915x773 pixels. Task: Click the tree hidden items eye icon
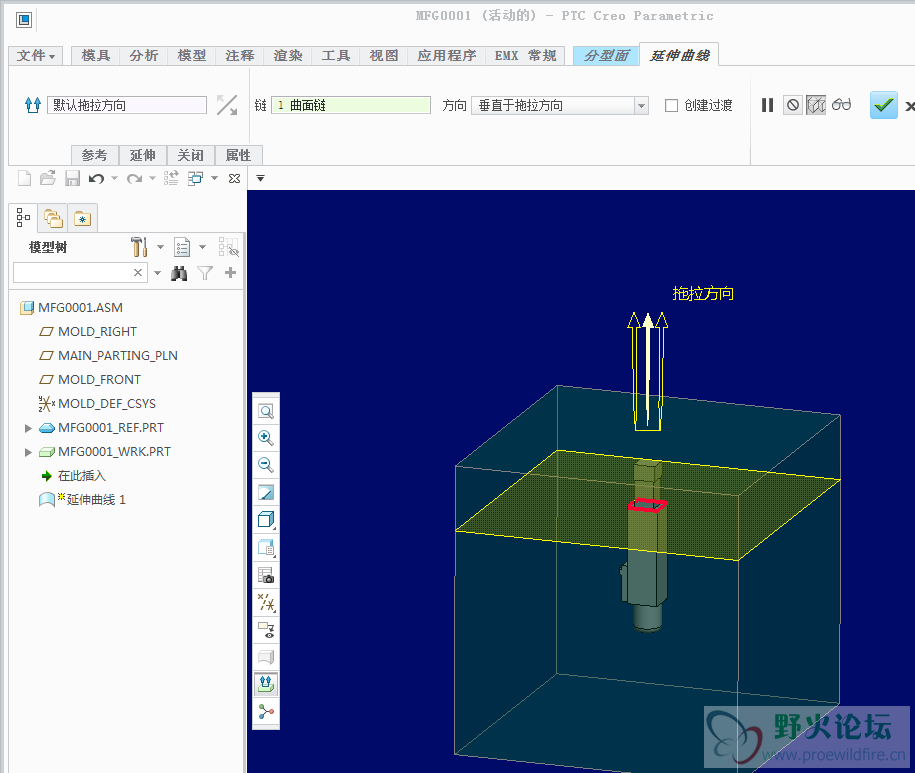coord(228,247)
